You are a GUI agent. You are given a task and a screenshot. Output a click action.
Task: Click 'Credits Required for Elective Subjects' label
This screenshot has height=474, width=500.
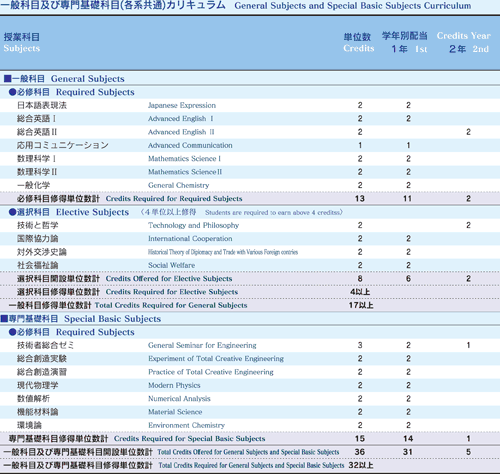(x=172, y=292)
